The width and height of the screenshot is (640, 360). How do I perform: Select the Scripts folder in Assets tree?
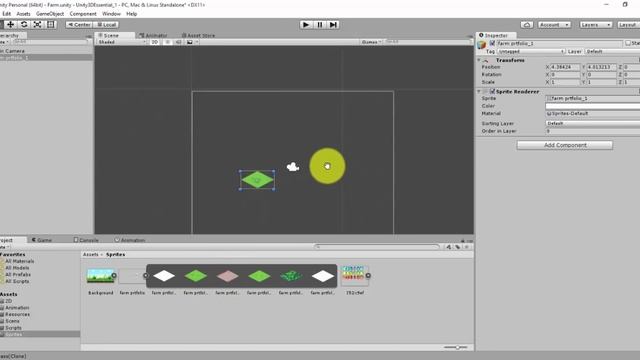pyautogui.click(x=13, y=328)
